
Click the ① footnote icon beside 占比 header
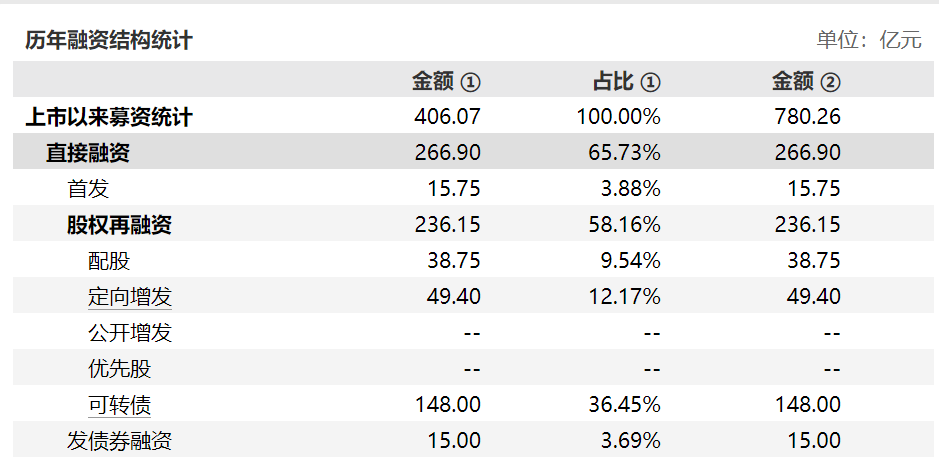(650, 82)
